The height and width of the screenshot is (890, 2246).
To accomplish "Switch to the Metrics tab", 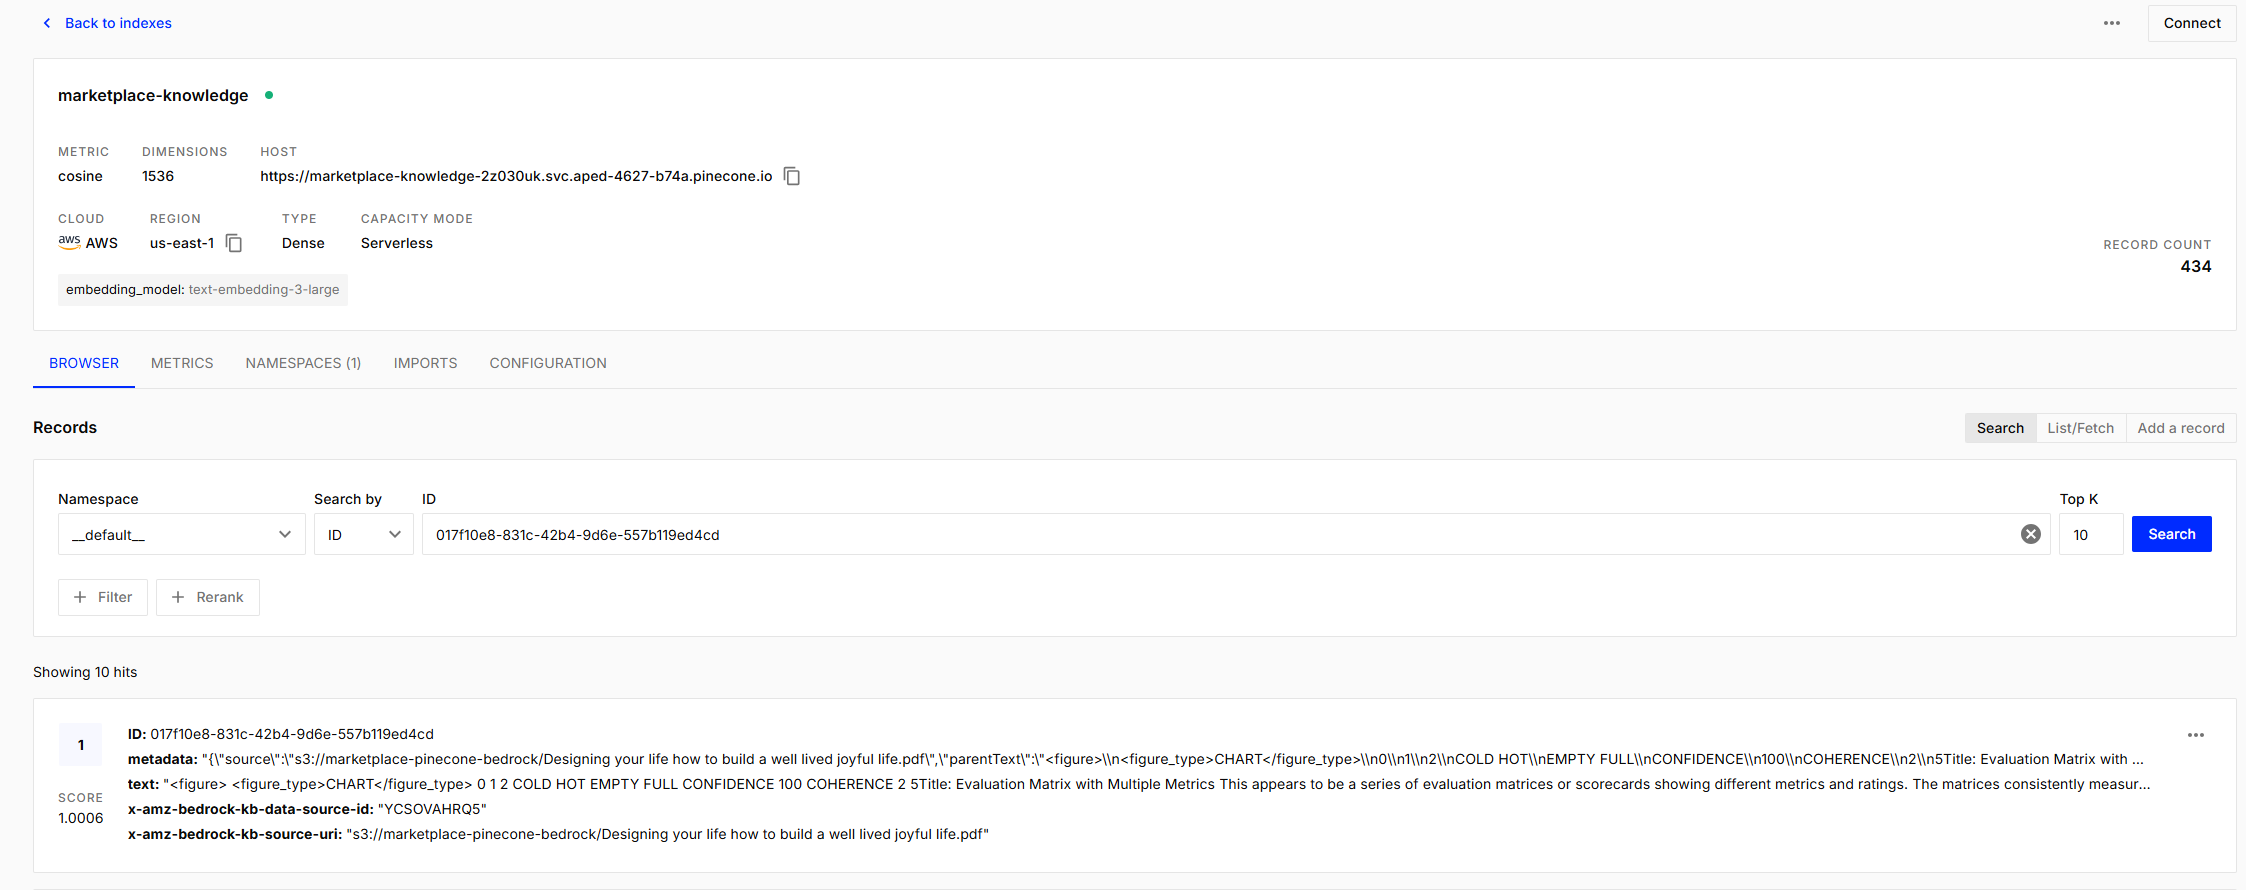I will [181, 363].
